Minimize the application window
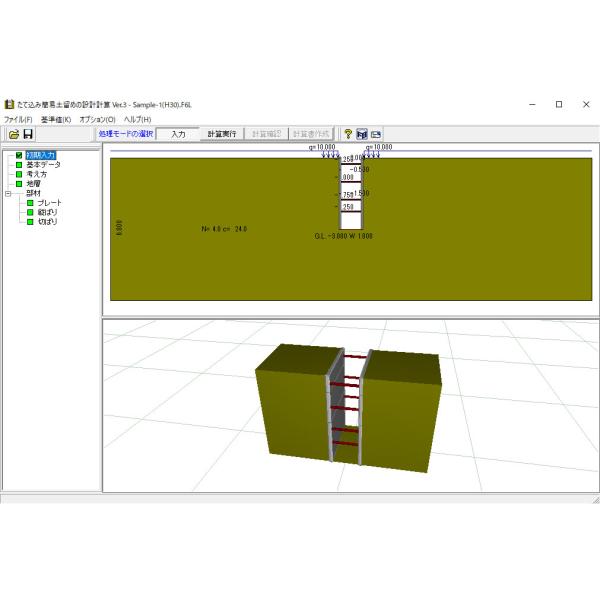The width and height of the screenshot is (600, 600). [x=532, y=104]
